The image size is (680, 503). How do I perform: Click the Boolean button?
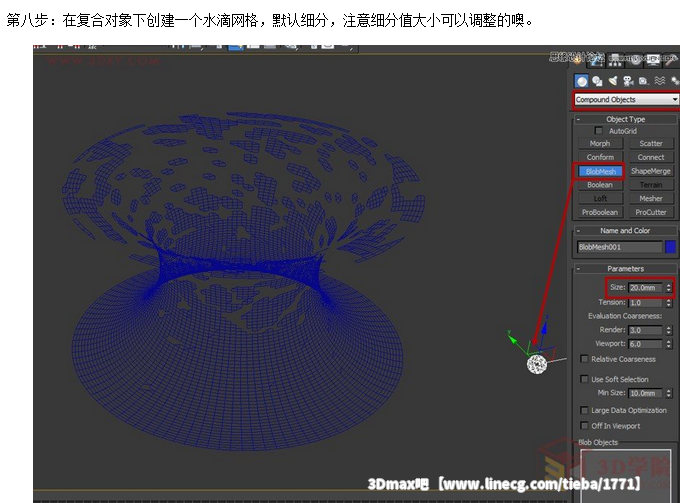[600, 185]
